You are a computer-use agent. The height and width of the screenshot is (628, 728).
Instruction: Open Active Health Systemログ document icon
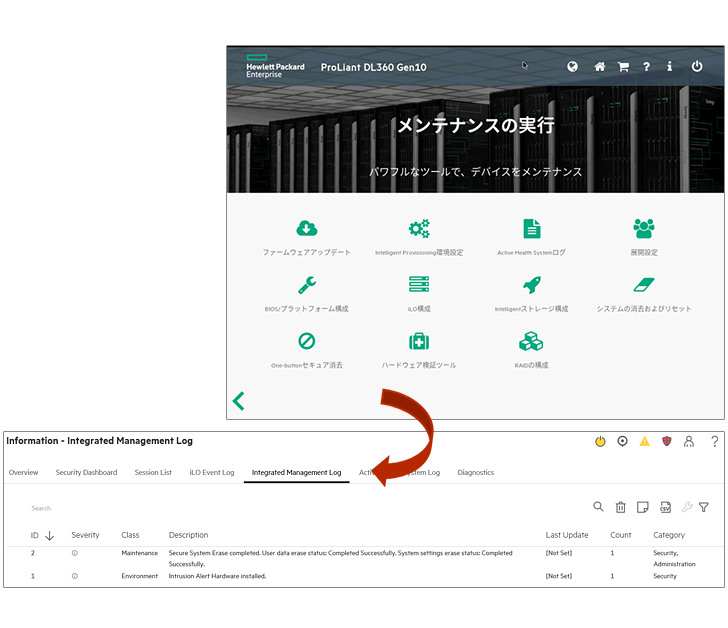point(532,228)
